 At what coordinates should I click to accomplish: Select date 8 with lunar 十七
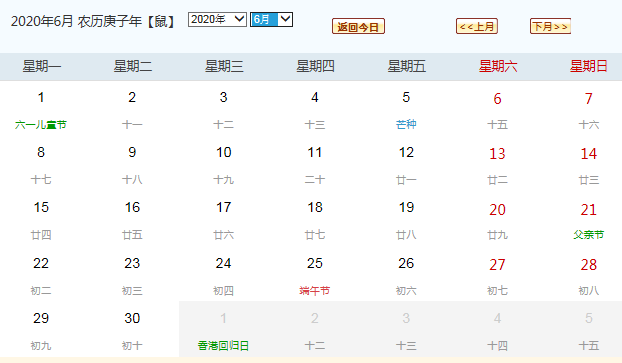[x=41, y=165]
